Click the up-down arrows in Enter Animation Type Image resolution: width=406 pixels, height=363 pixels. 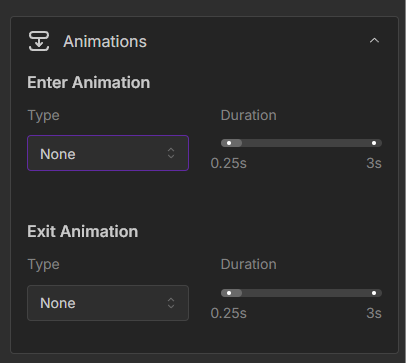click(x=171, y=153)
